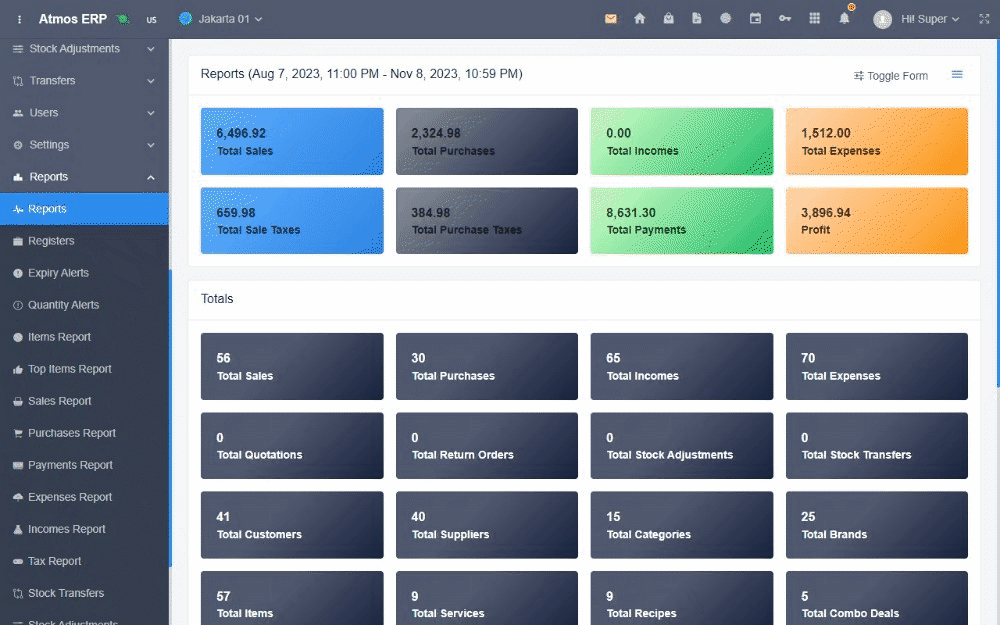Click the 8,631.30 Total Payments card

[x=682, y=221]
